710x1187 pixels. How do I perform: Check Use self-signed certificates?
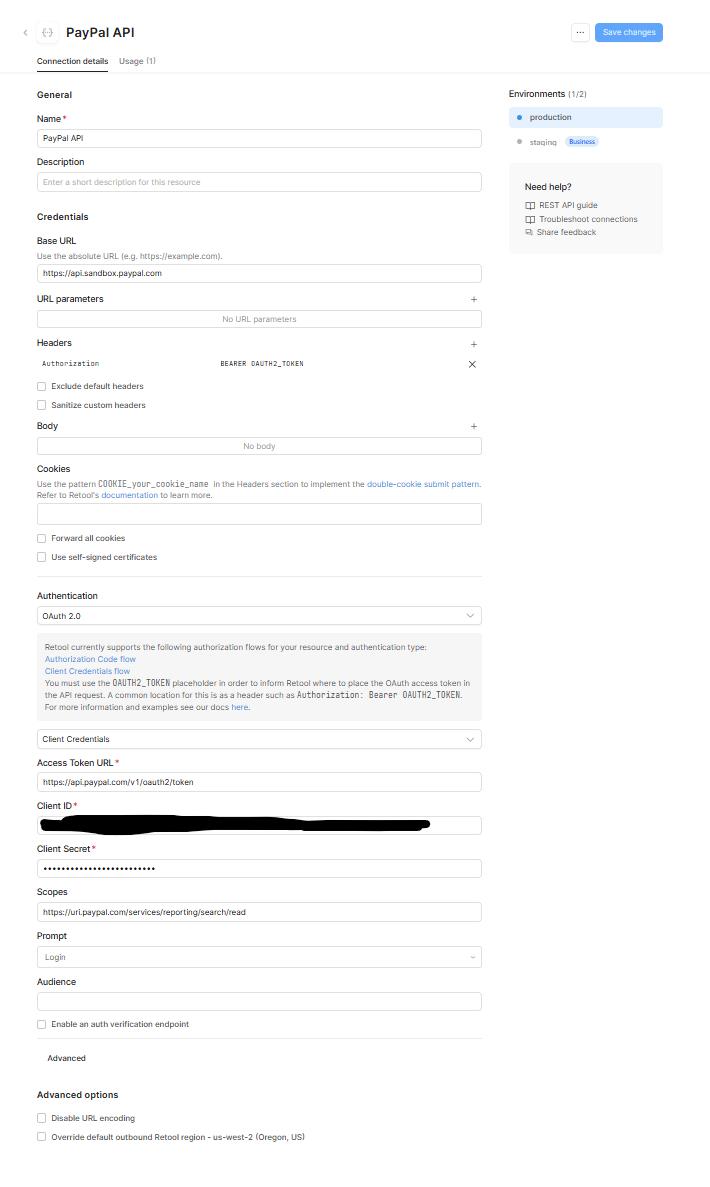pyautogui.click(x=42, y=558)
